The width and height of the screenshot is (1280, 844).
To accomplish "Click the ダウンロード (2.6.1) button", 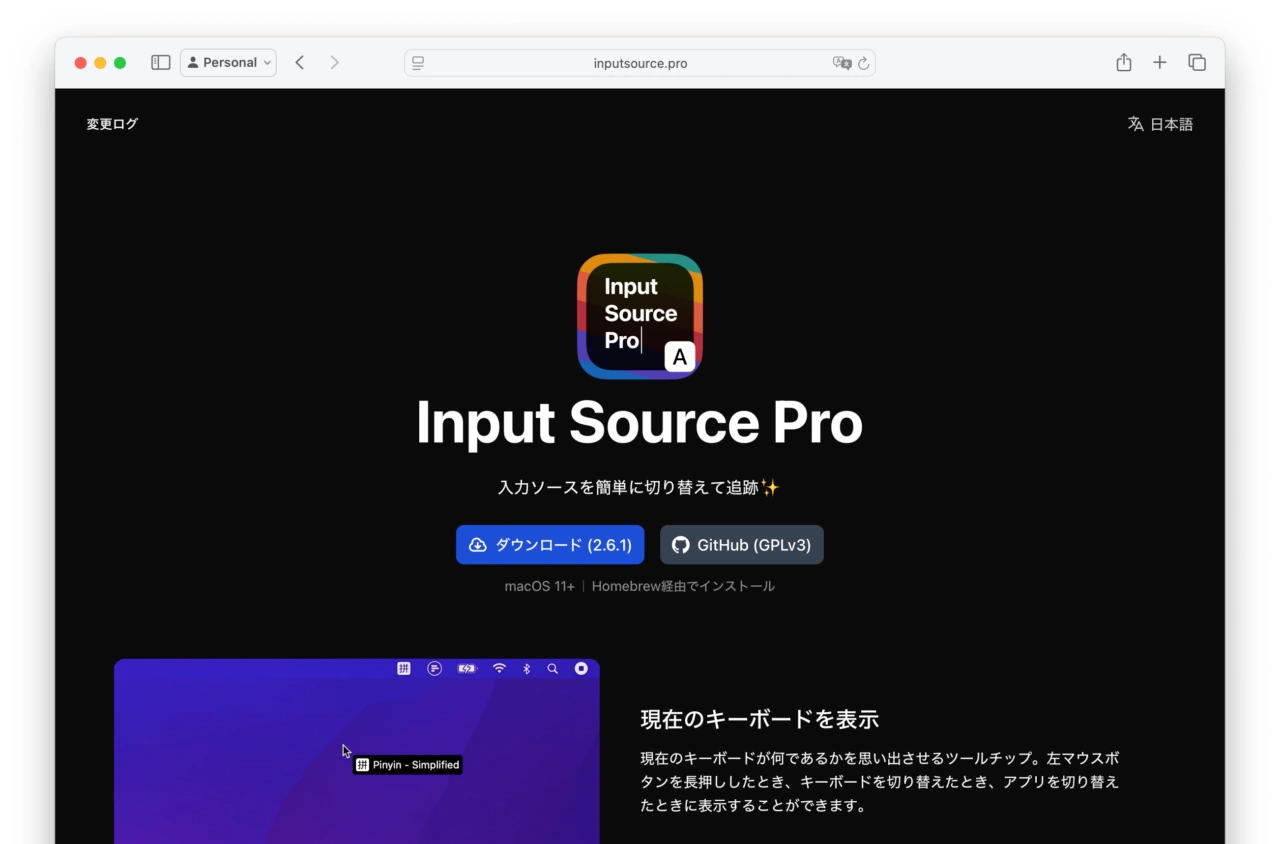I will (550, 545).
